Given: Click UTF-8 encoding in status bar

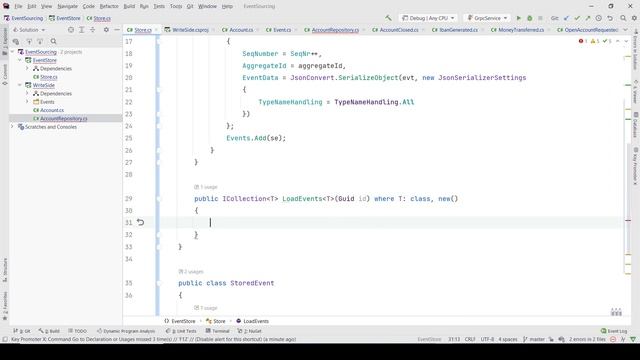Looking at the screenshot, I should pos(487,339).
